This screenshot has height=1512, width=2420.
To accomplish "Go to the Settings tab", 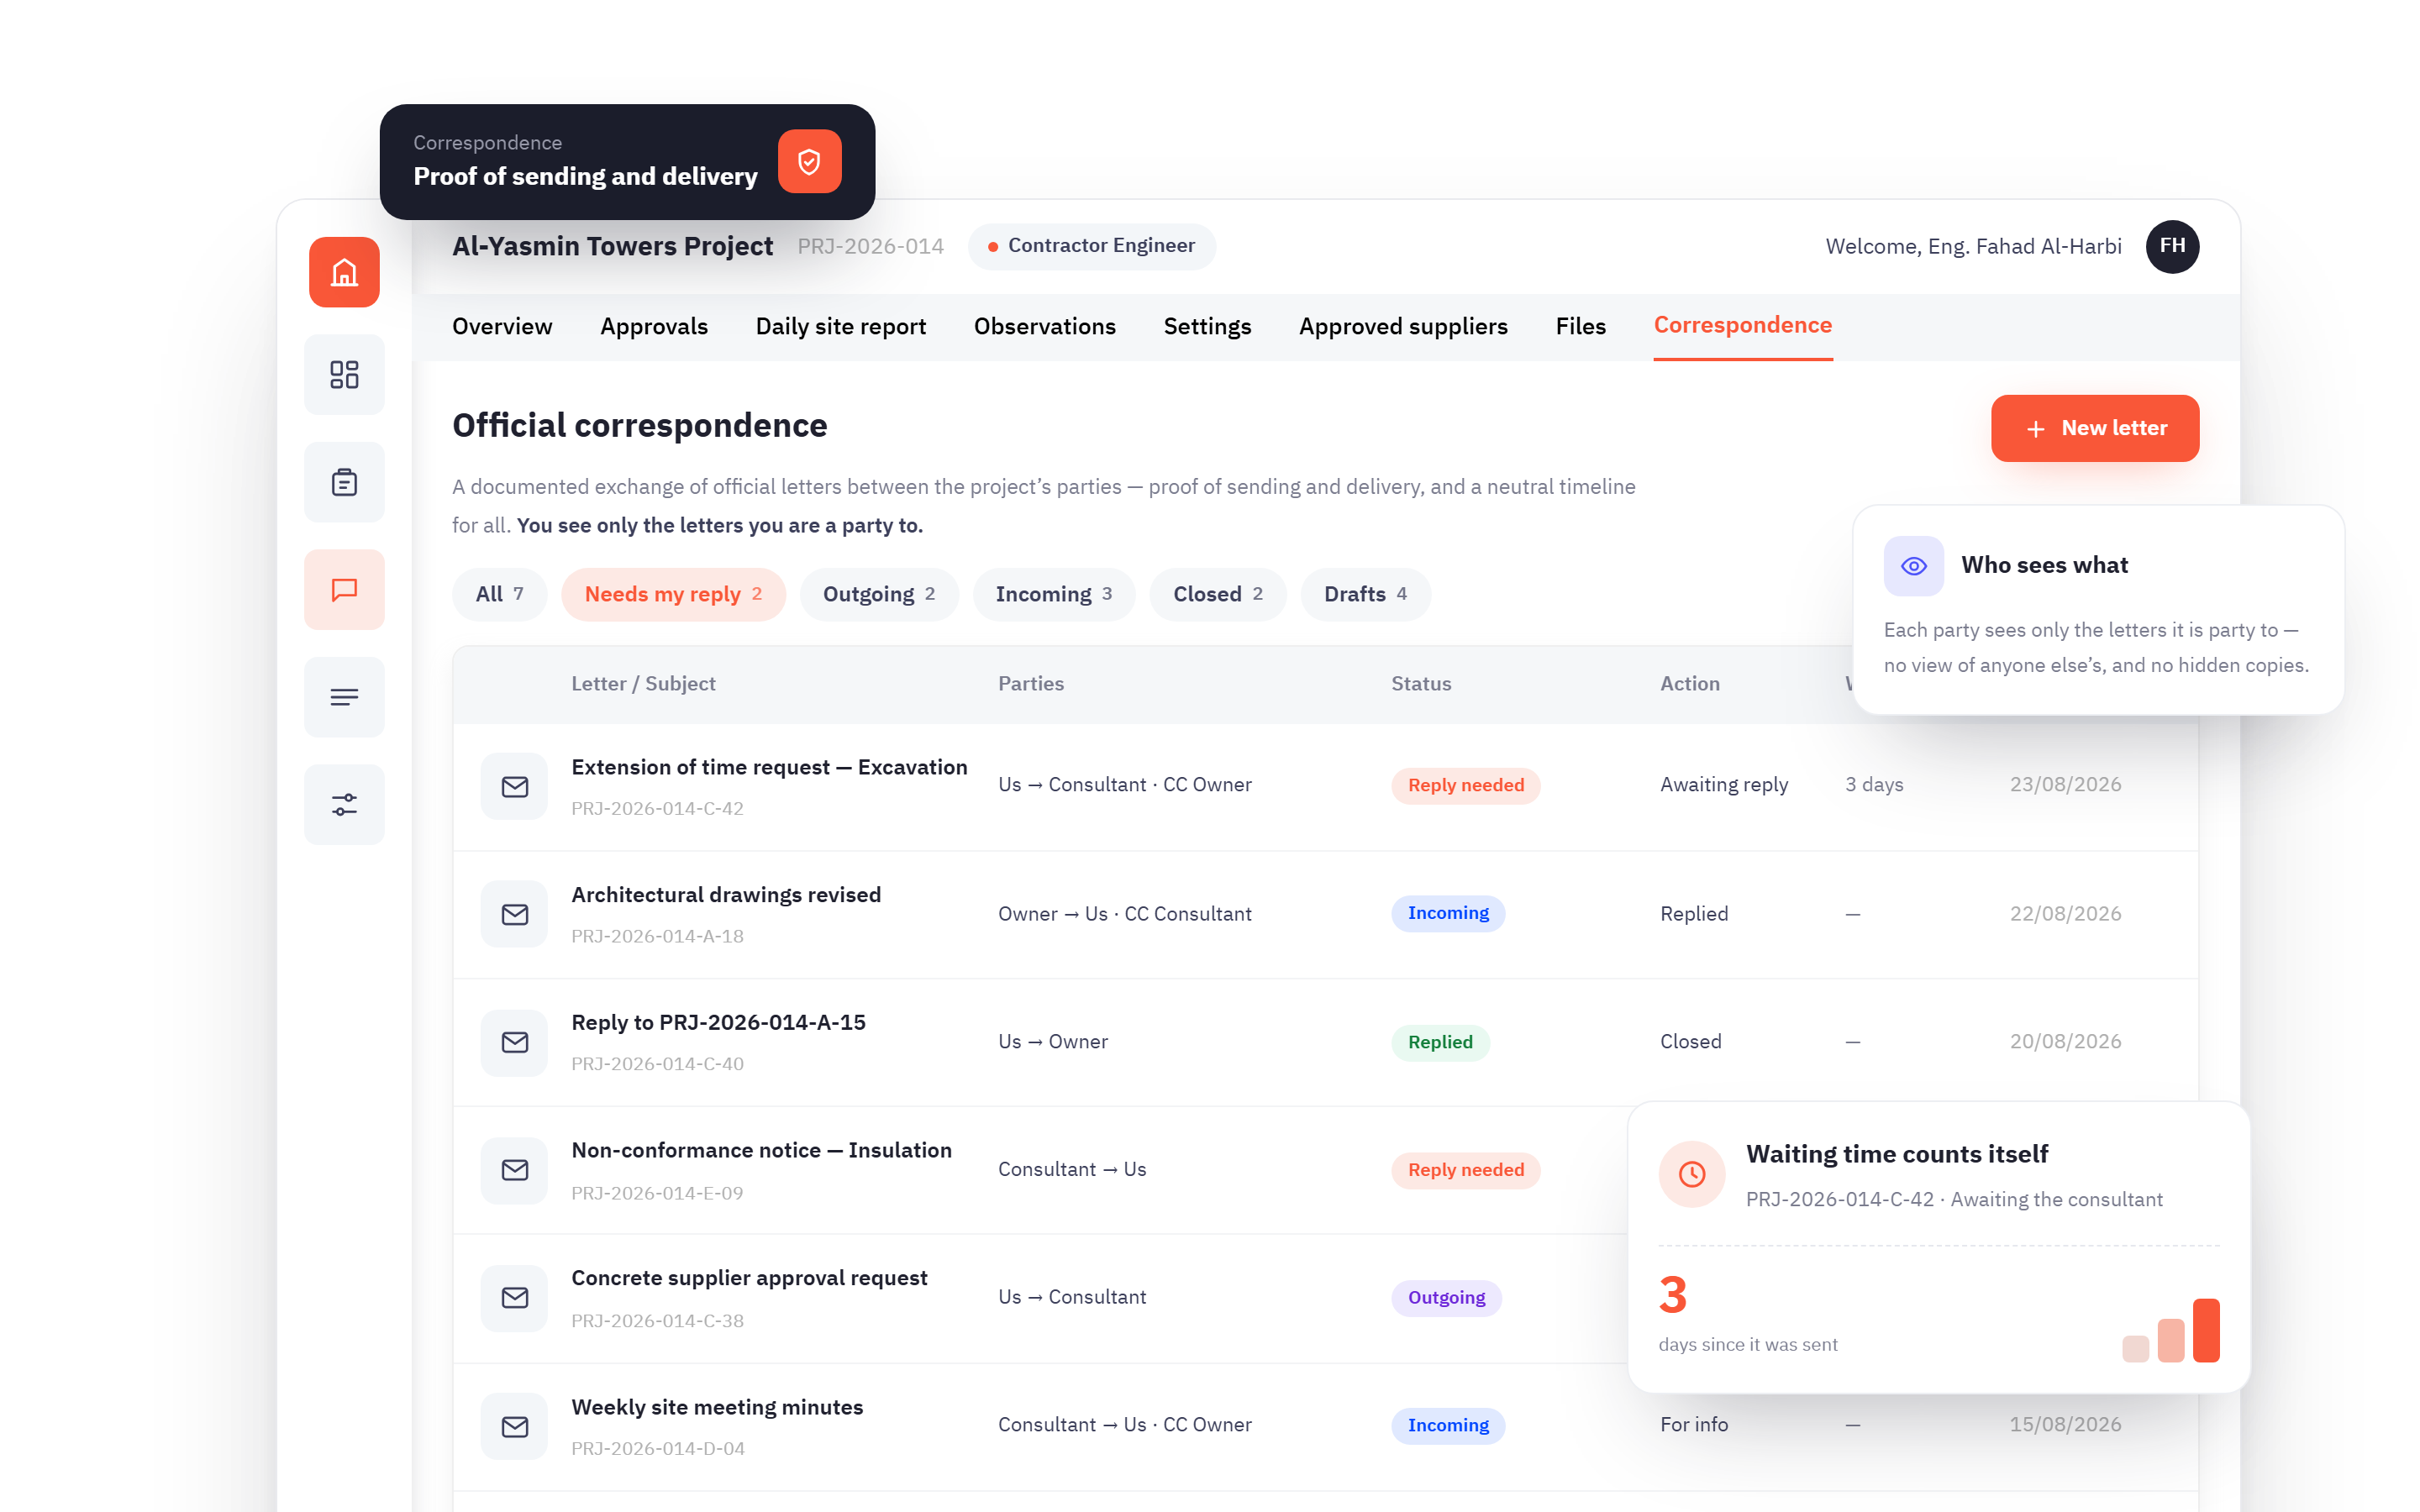I will pos(1207,326).
